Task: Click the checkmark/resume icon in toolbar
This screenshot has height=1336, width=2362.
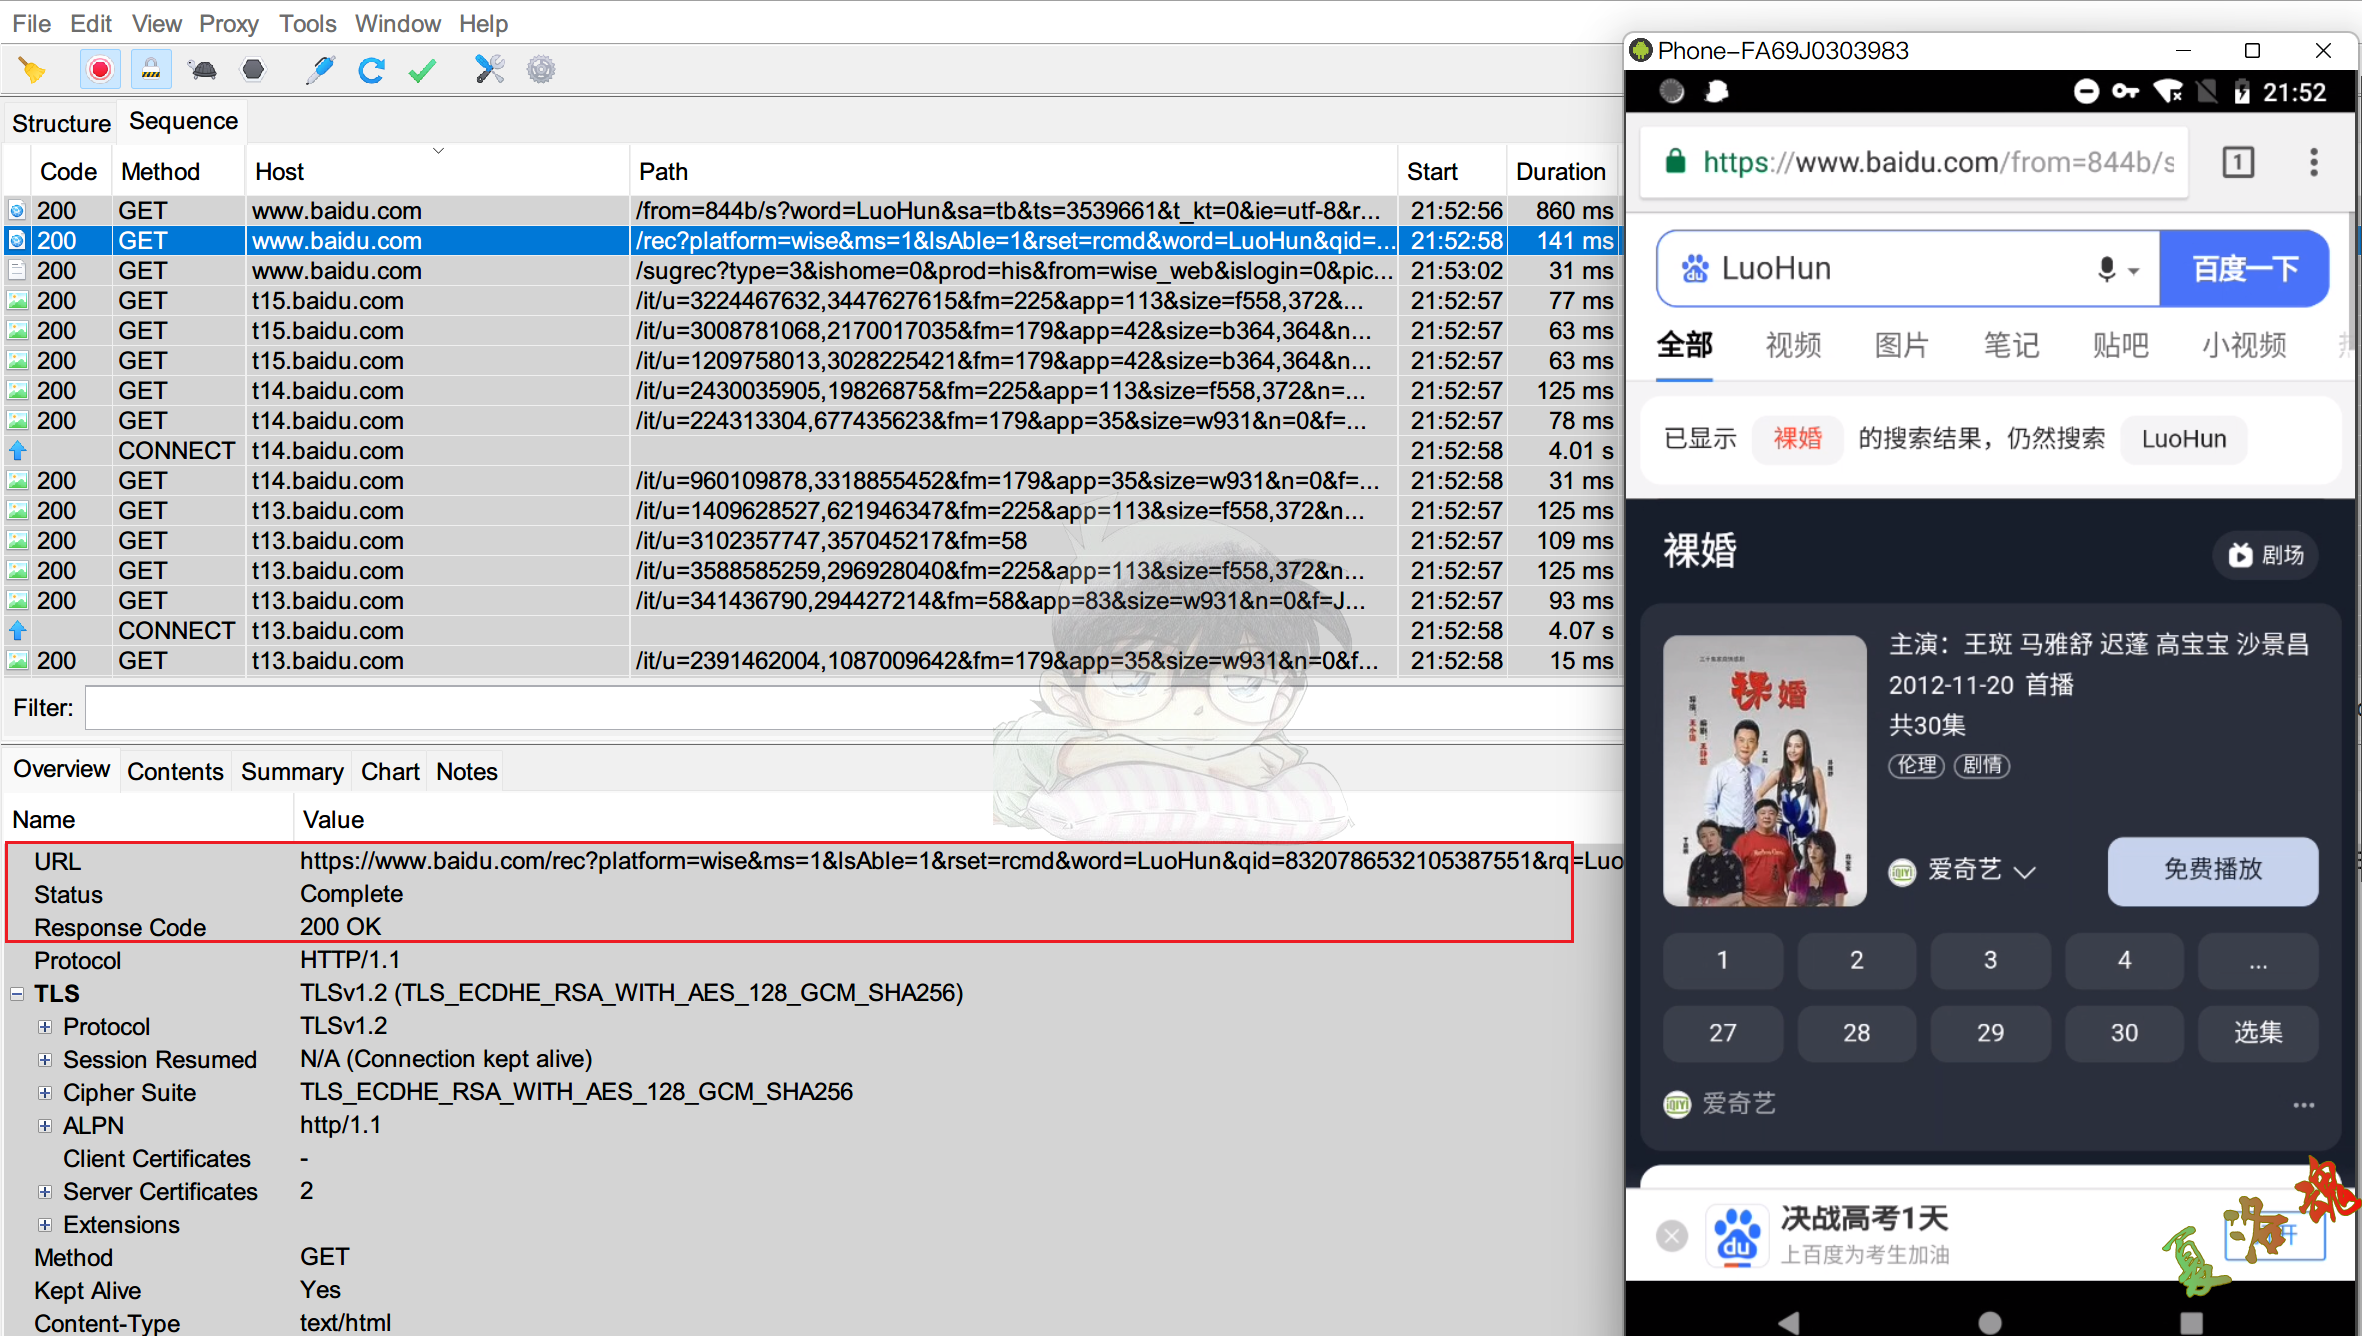Action: click(x=427, y=68)
